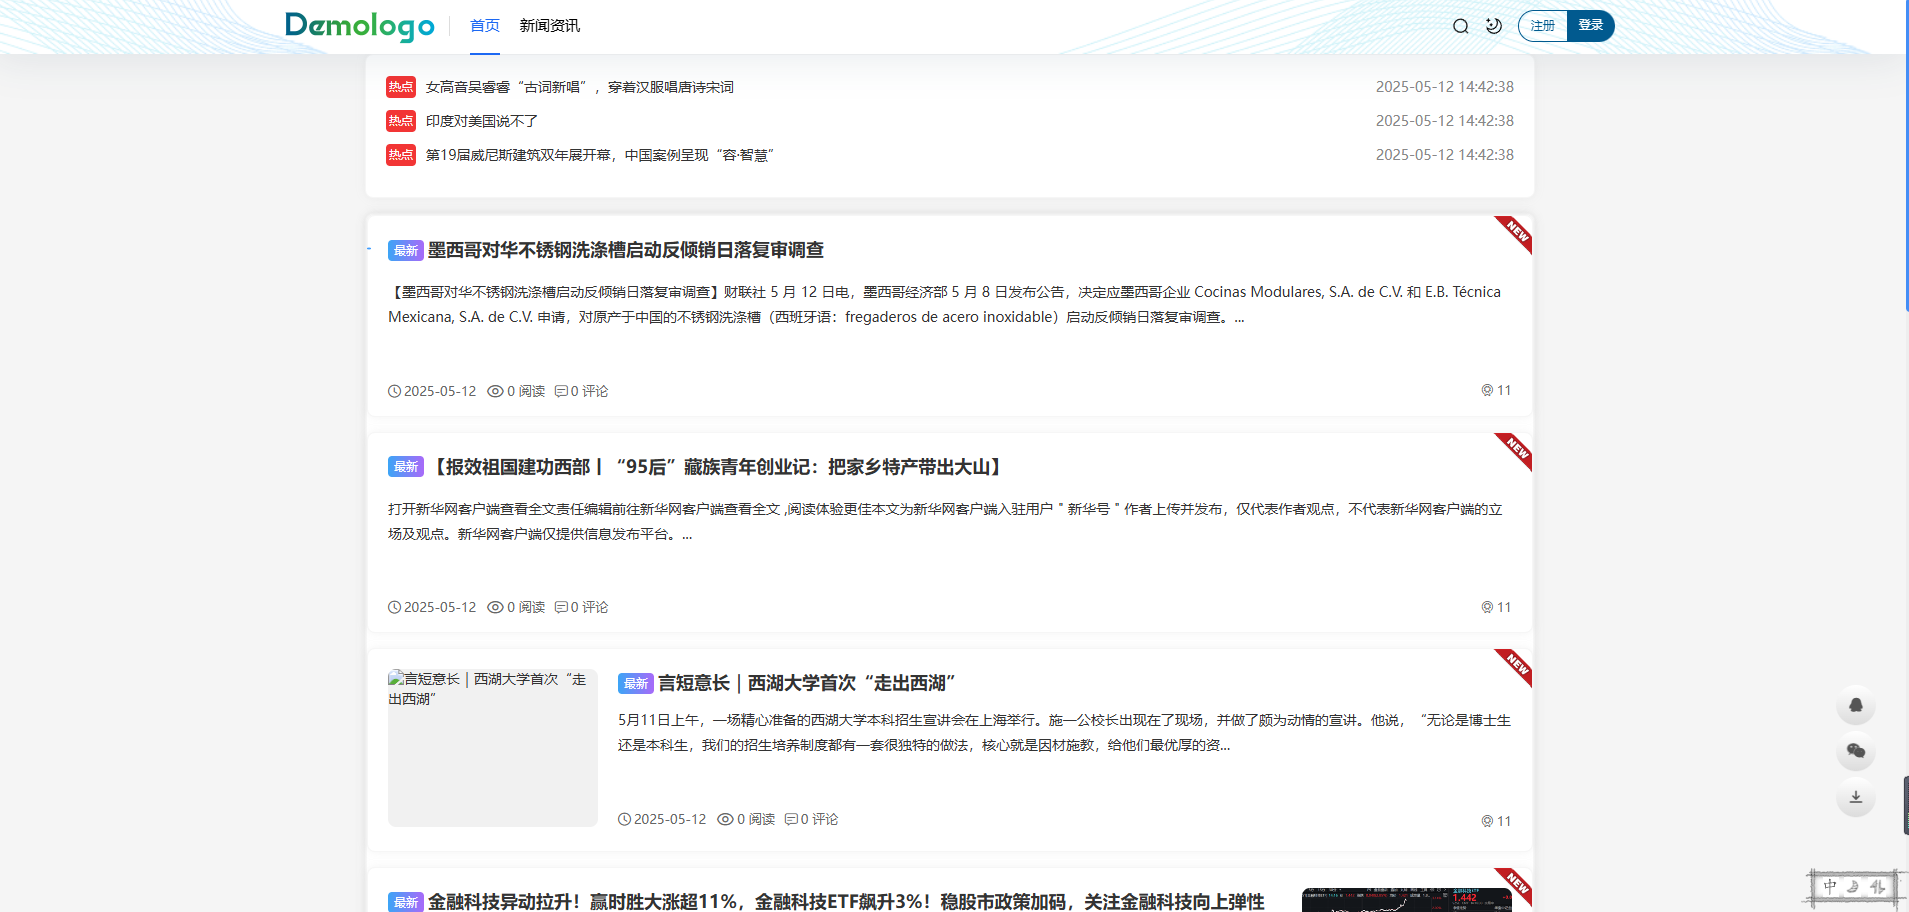Viewport: 1909px width, 912px height.
Task: Click the search magnifier icon in header
Action: 1460,26
